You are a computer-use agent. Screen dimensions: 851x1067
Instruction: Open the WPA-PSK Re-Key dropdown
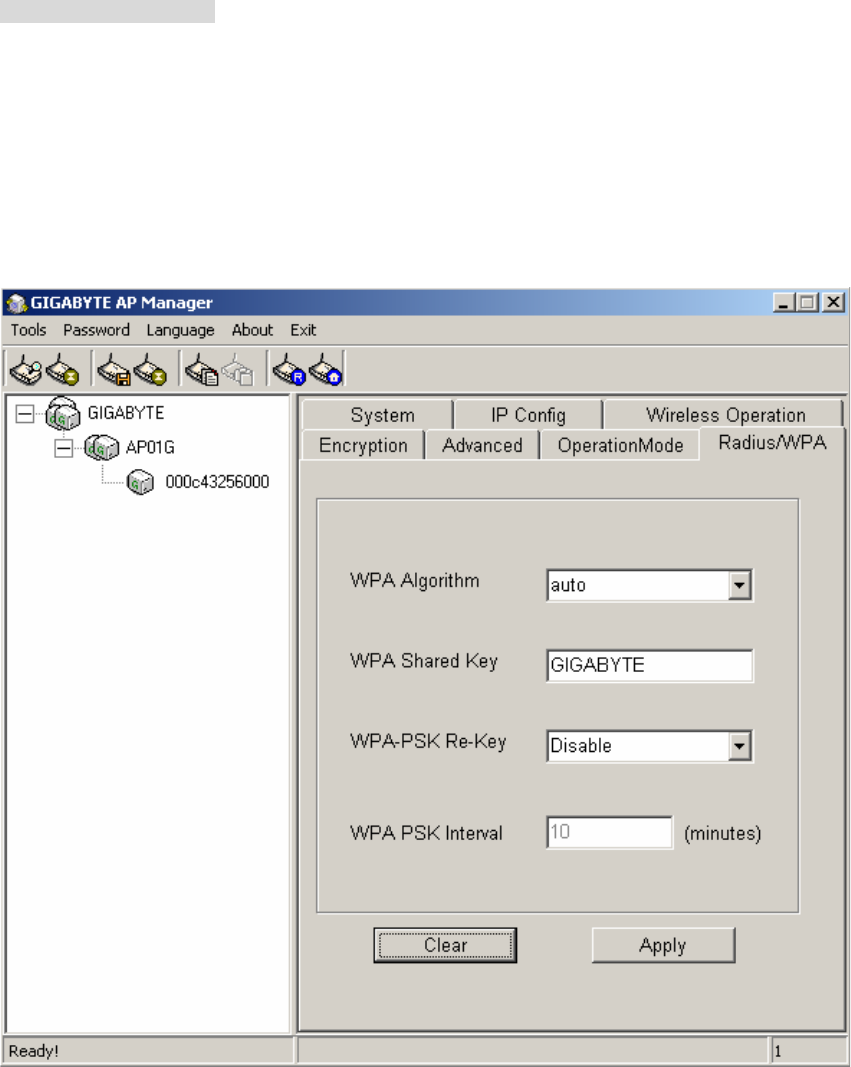[x=739, y=746]
